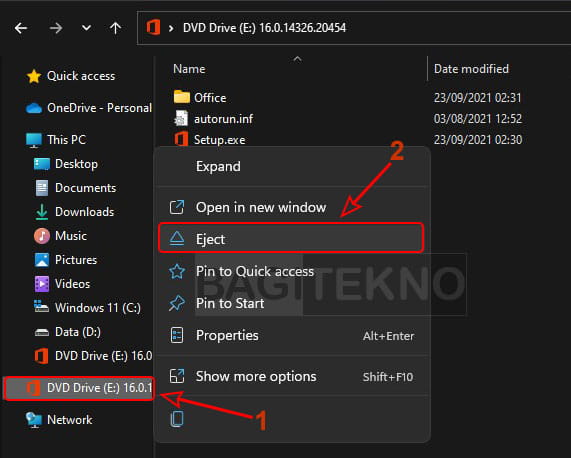571x458 pixels.
Task: Go forward with the right arrow button
Action: click(56, 28)
